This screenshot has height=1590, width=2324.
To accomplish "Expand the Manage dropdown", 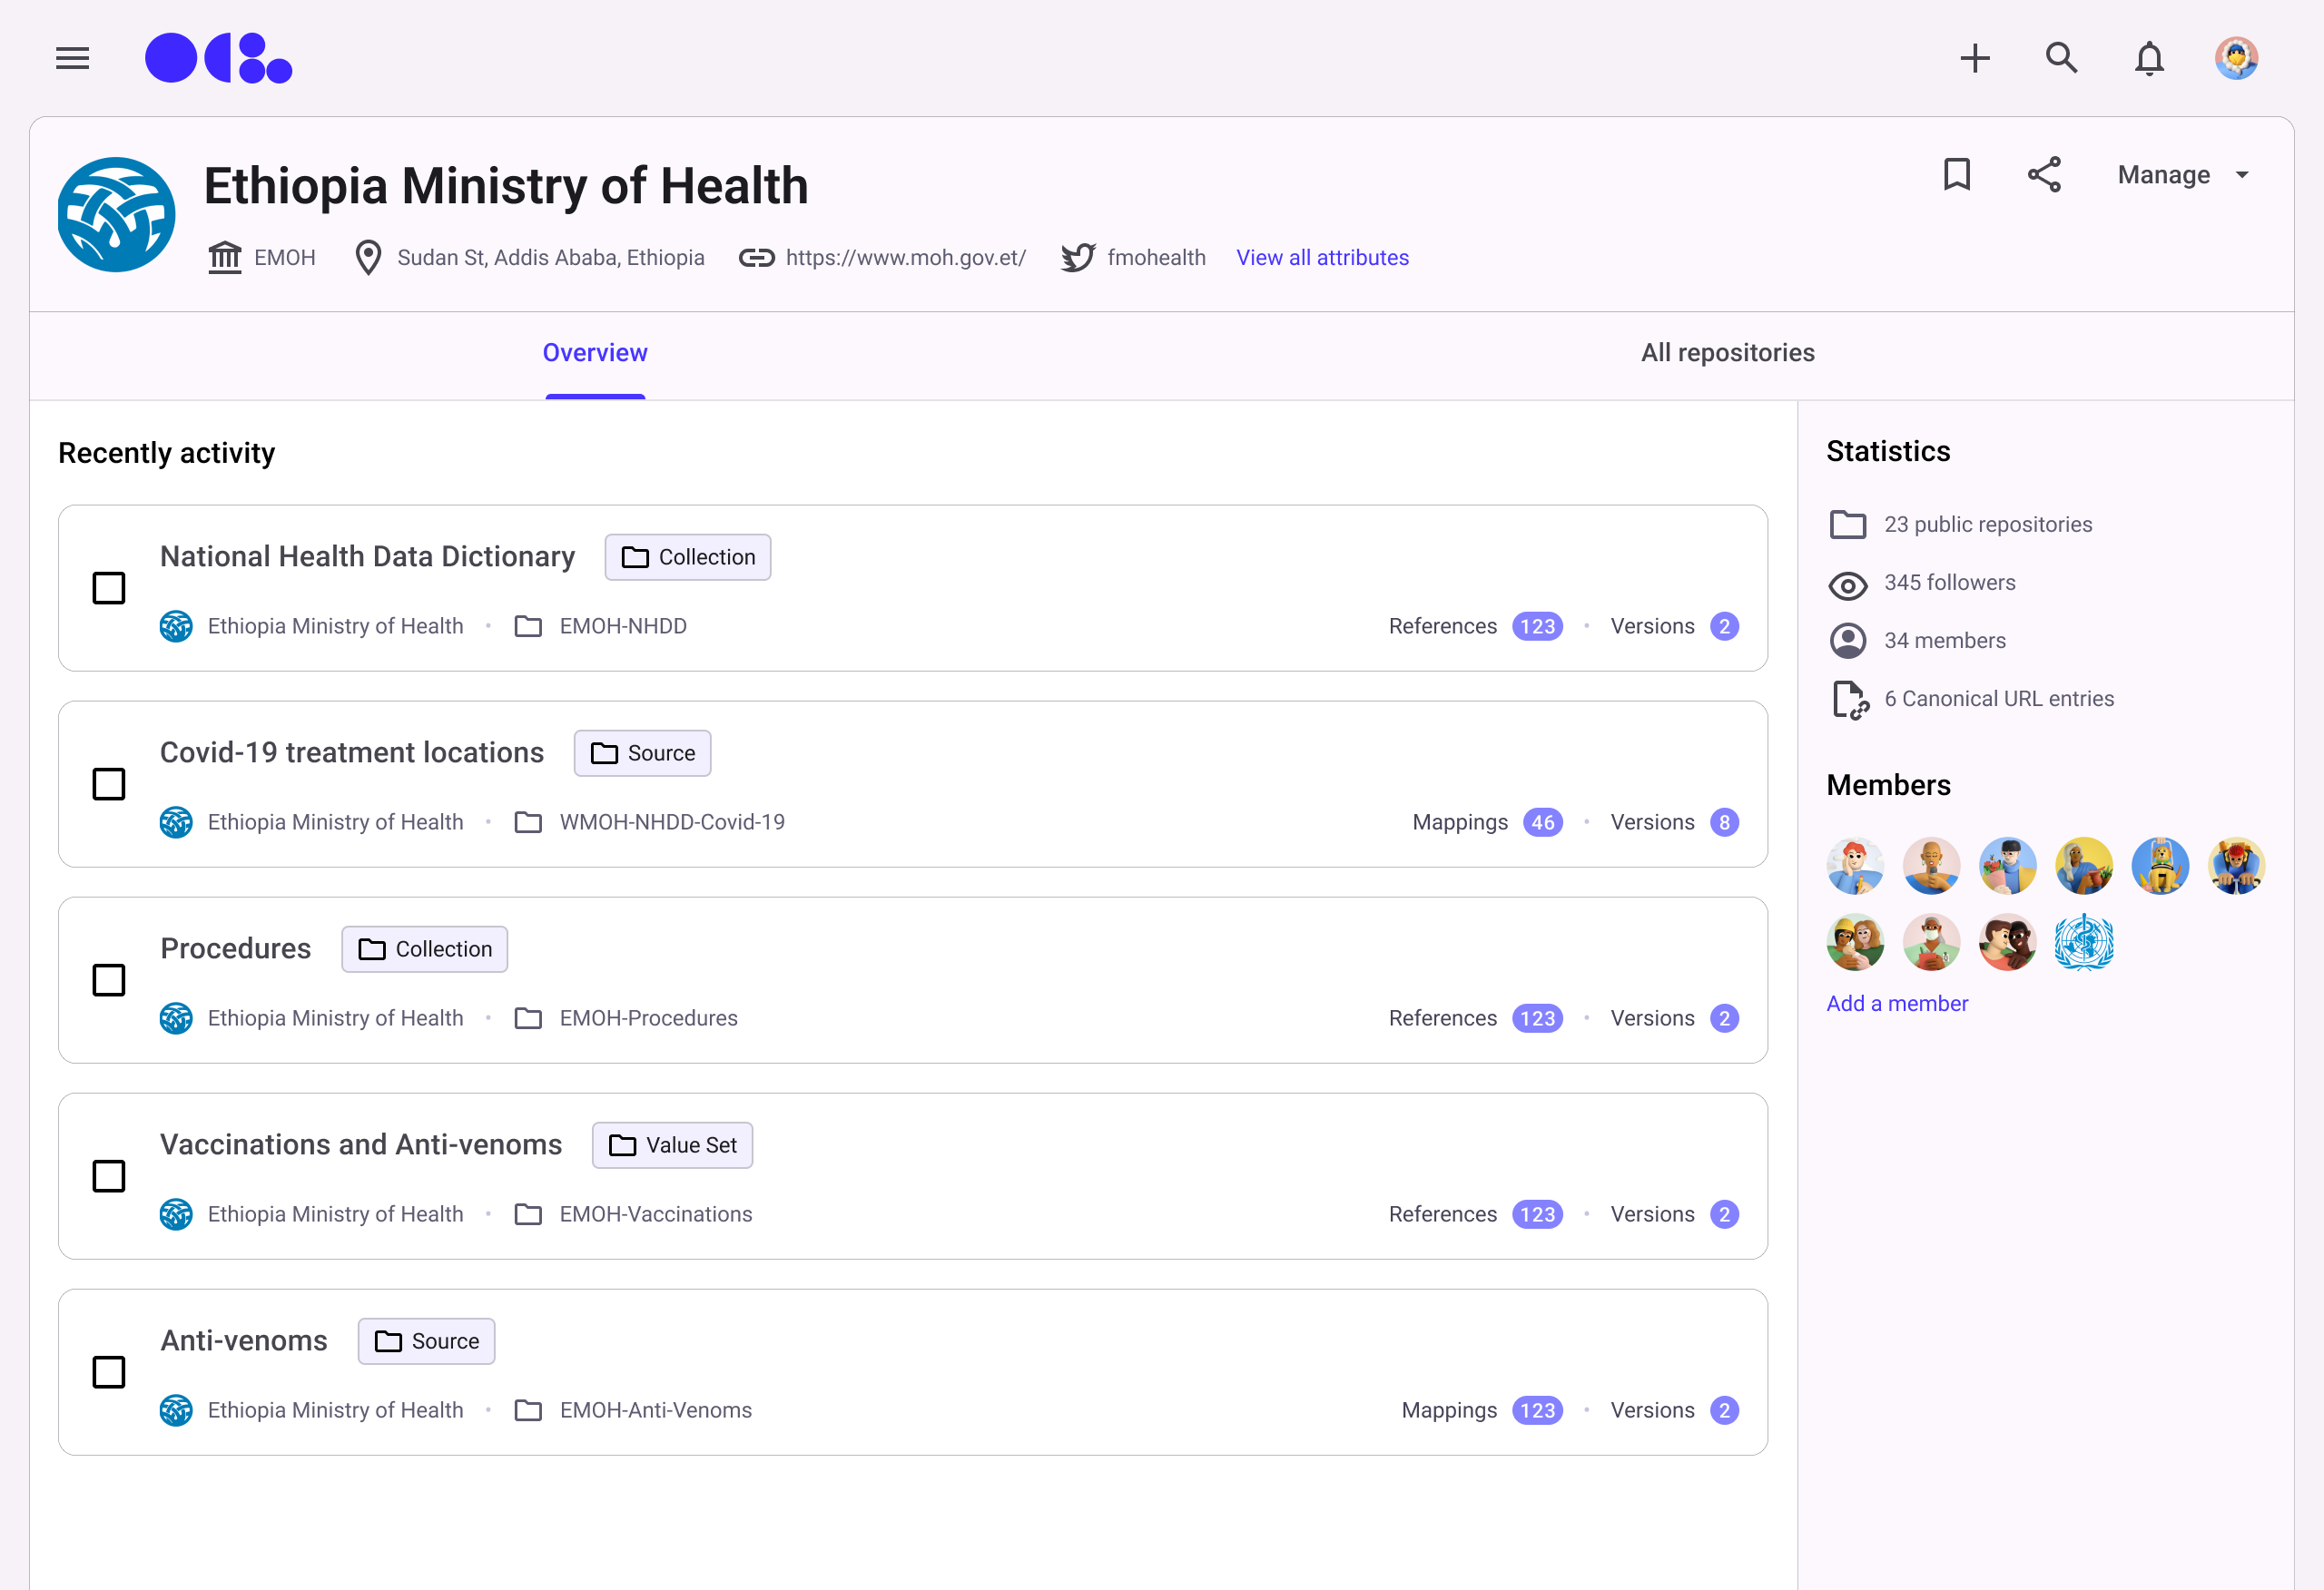I will [2182, 175].
